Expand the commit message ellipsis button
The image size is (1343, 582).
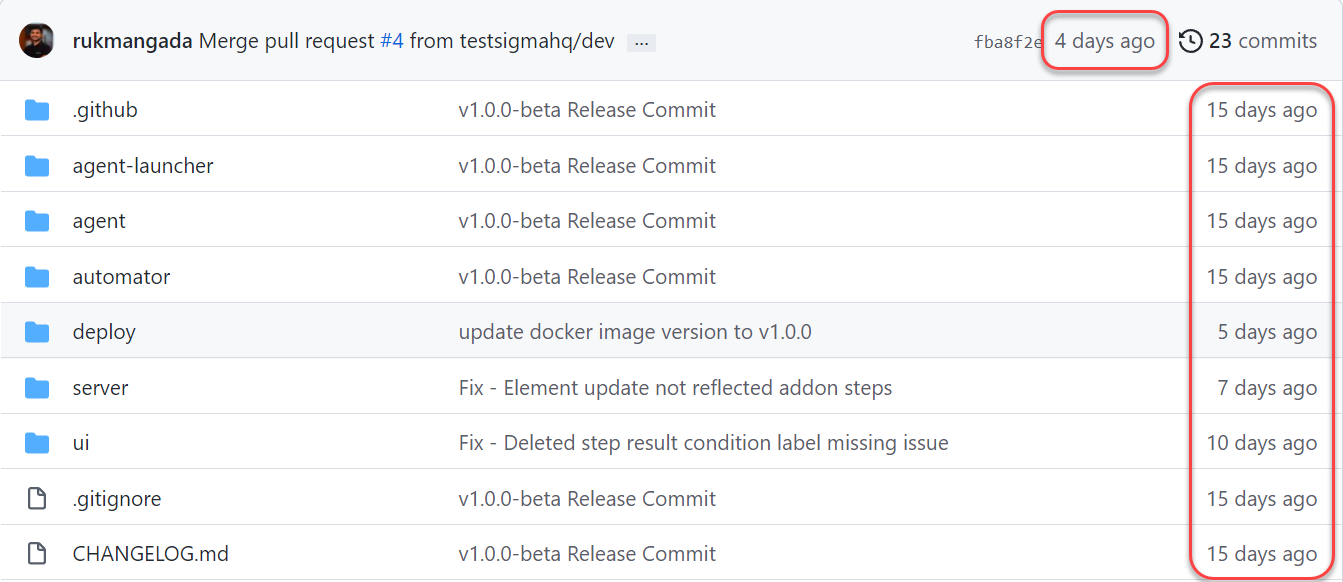[x=641, y=43]
